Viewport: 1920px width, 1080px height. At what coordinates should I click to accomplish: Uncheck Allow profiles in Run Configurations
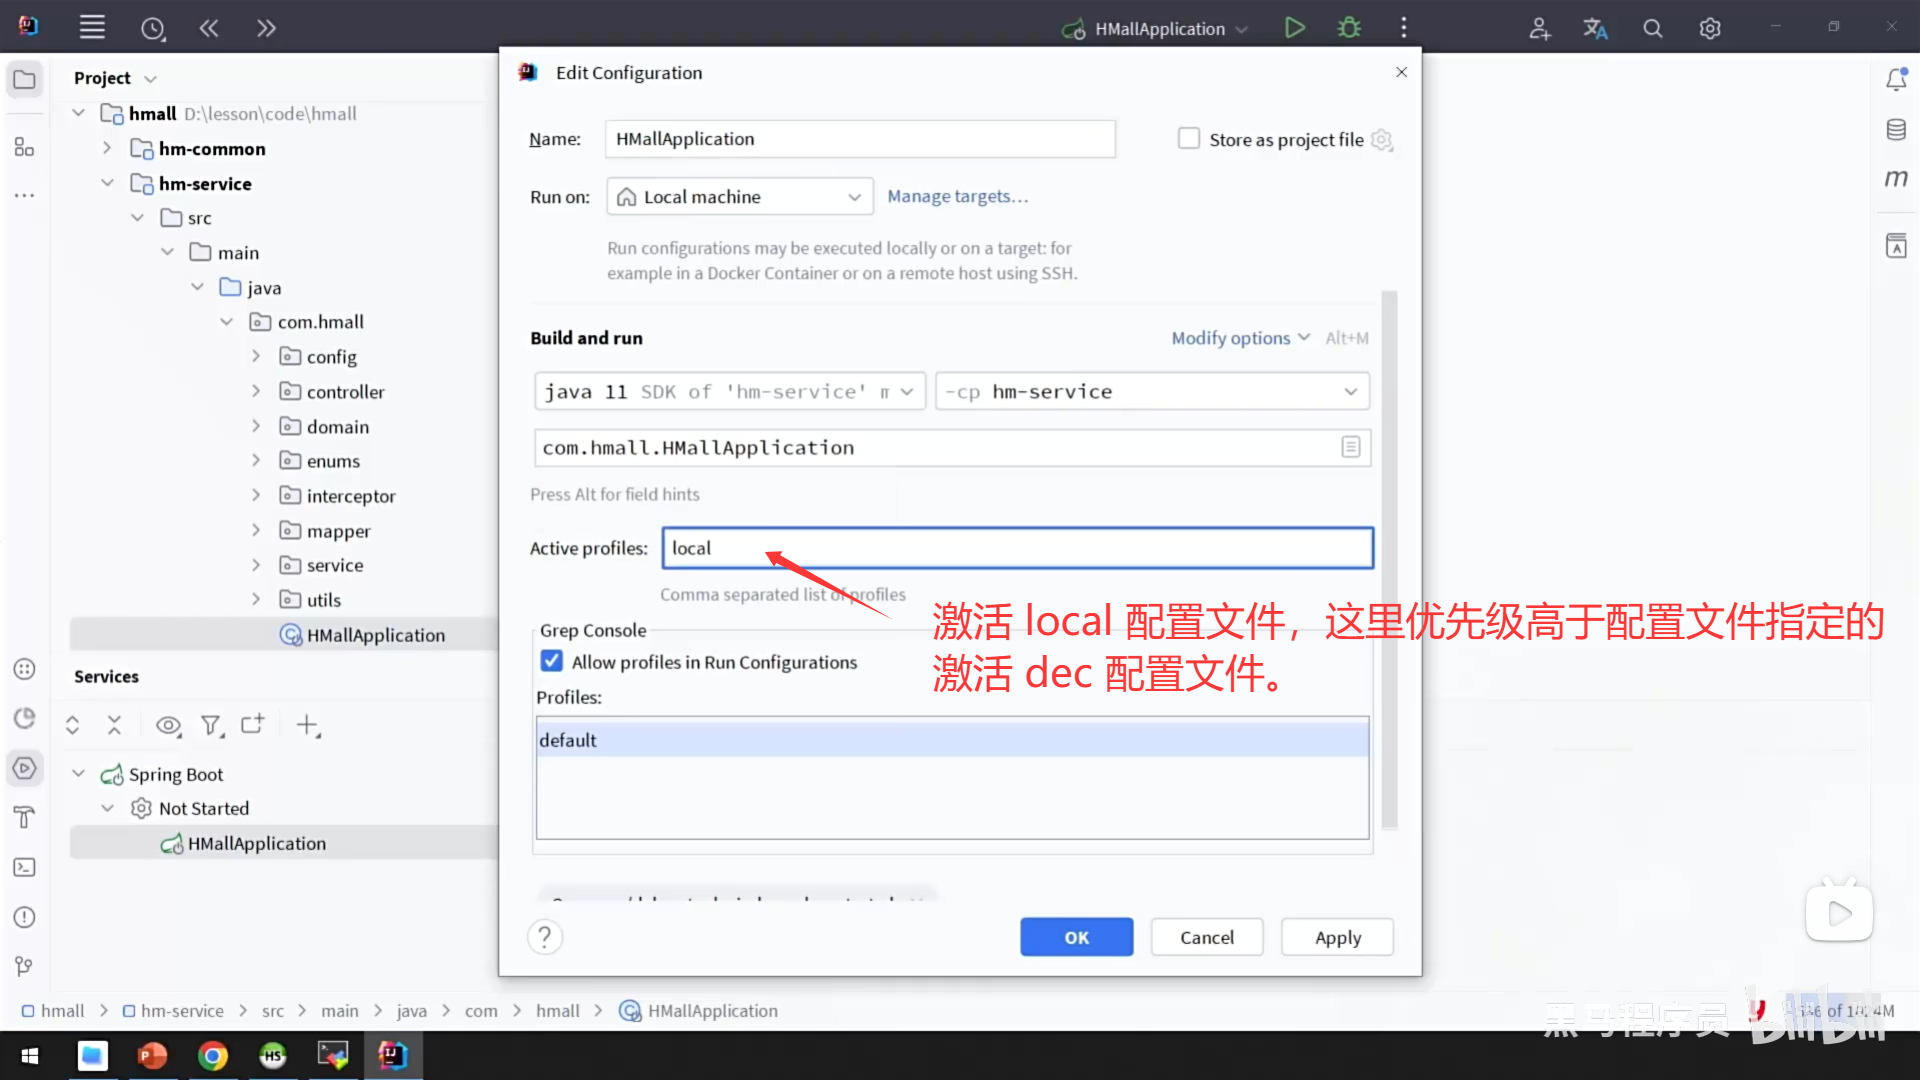(551, 660)
